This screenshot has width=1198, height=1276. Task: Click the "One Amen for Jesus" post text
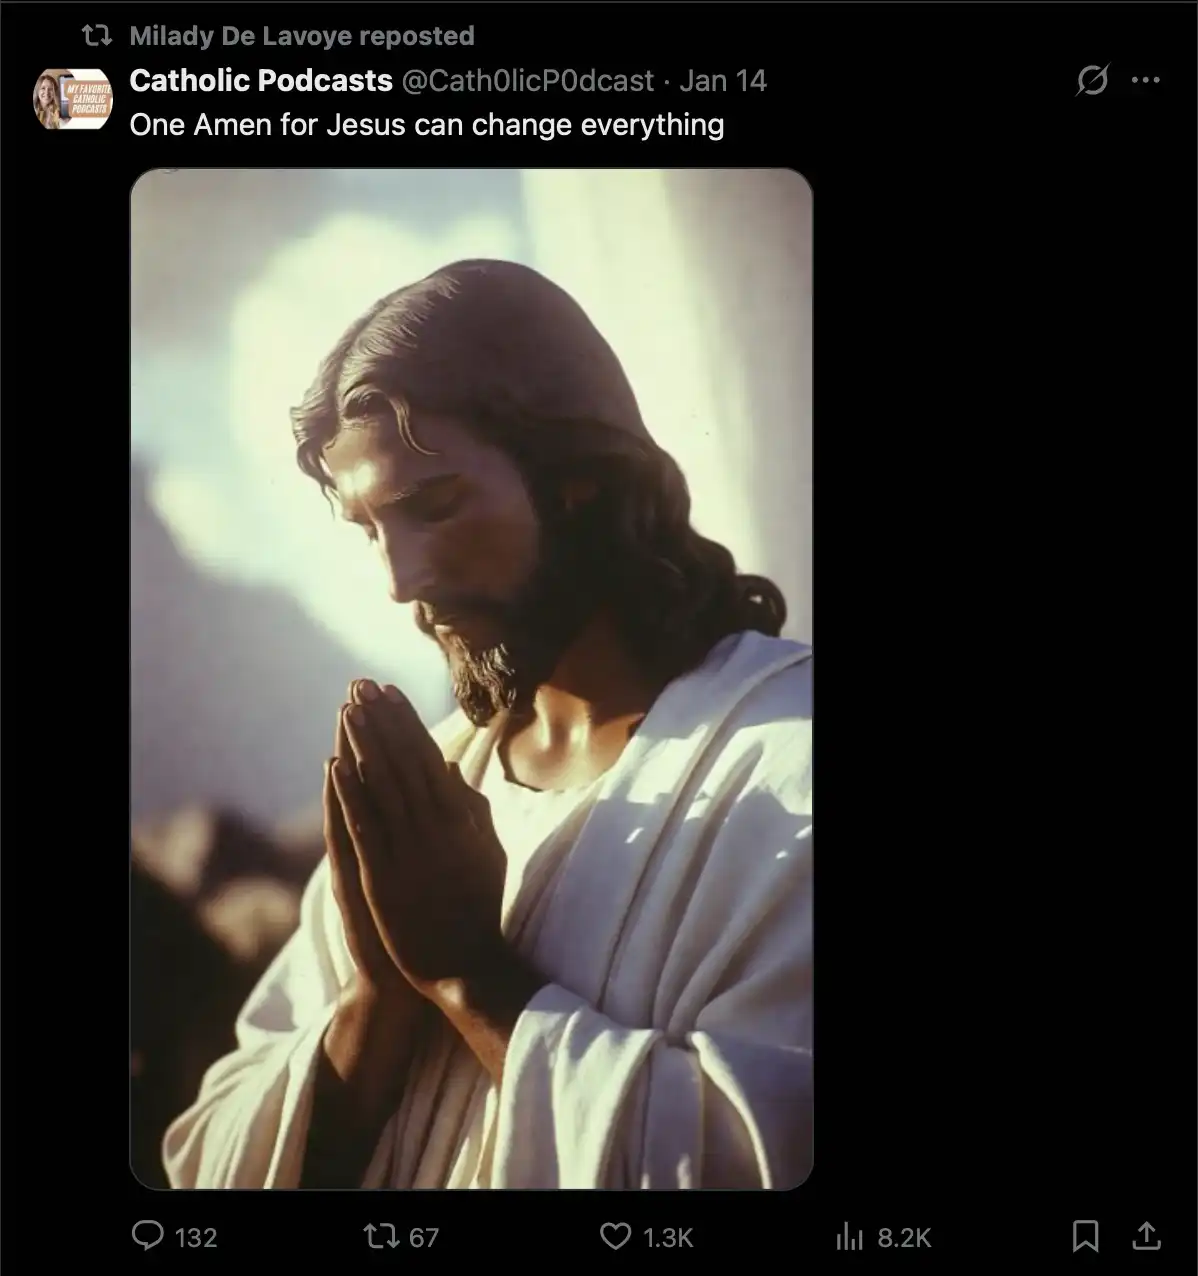427,125
